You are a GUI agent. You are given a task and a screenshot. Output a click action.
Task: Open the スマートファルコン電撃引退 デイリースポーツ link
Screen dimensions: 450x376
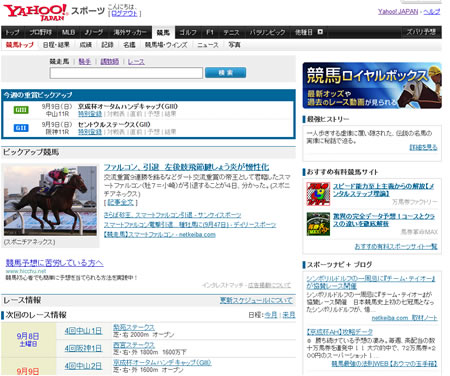click(x=190, y=225)
